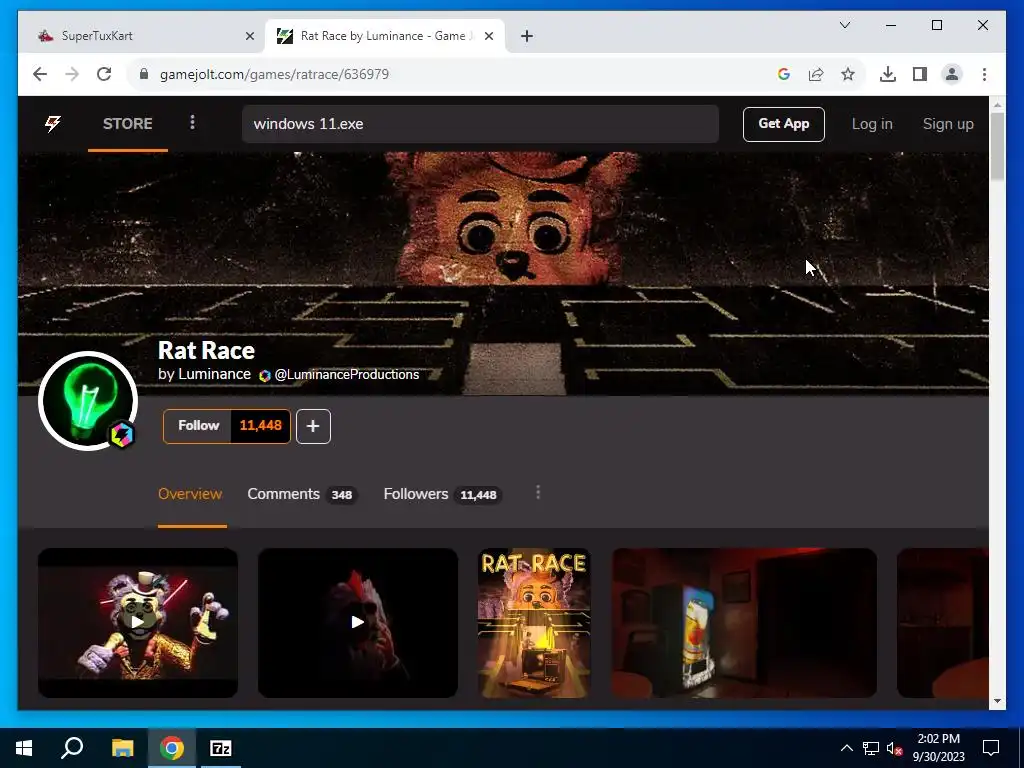This screenshot has height=768, width=1024.
Task: Follow the Rat Race game
Action: click(x=199, y=426)
